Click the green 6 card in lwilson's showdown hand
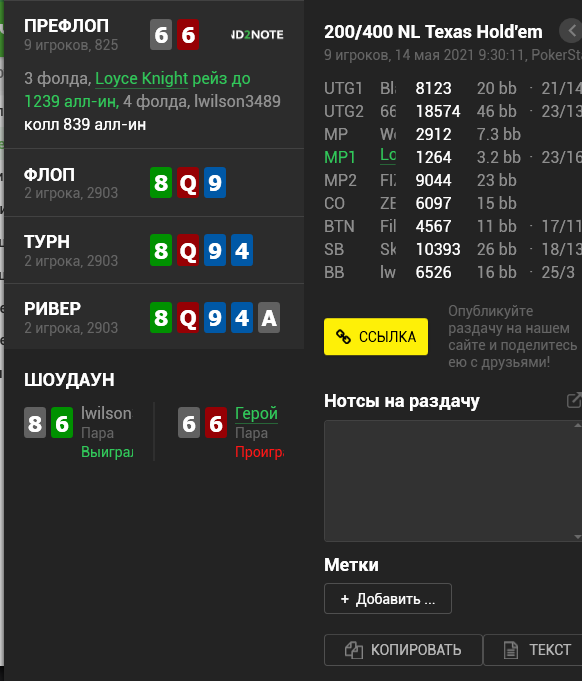The image size is (582, 681). [x=62, y=423]
